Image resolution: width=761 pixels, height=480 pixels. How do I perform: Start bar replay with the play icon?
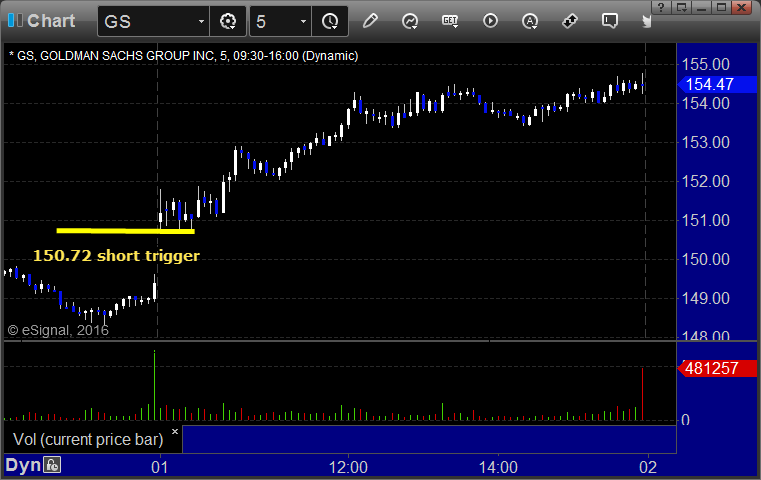[490, 21]
